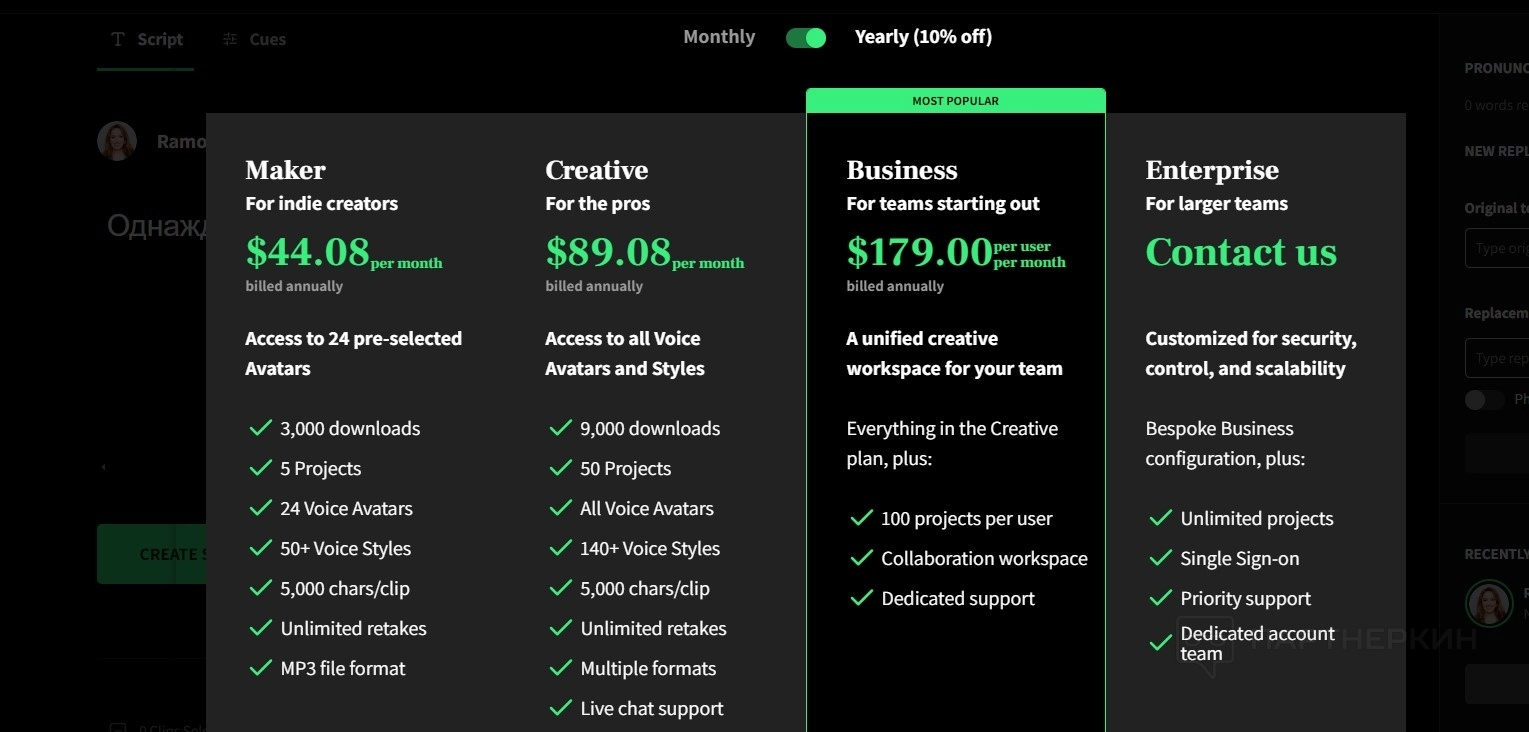Click the Cues tab's sliders icon

coord(230,39)
